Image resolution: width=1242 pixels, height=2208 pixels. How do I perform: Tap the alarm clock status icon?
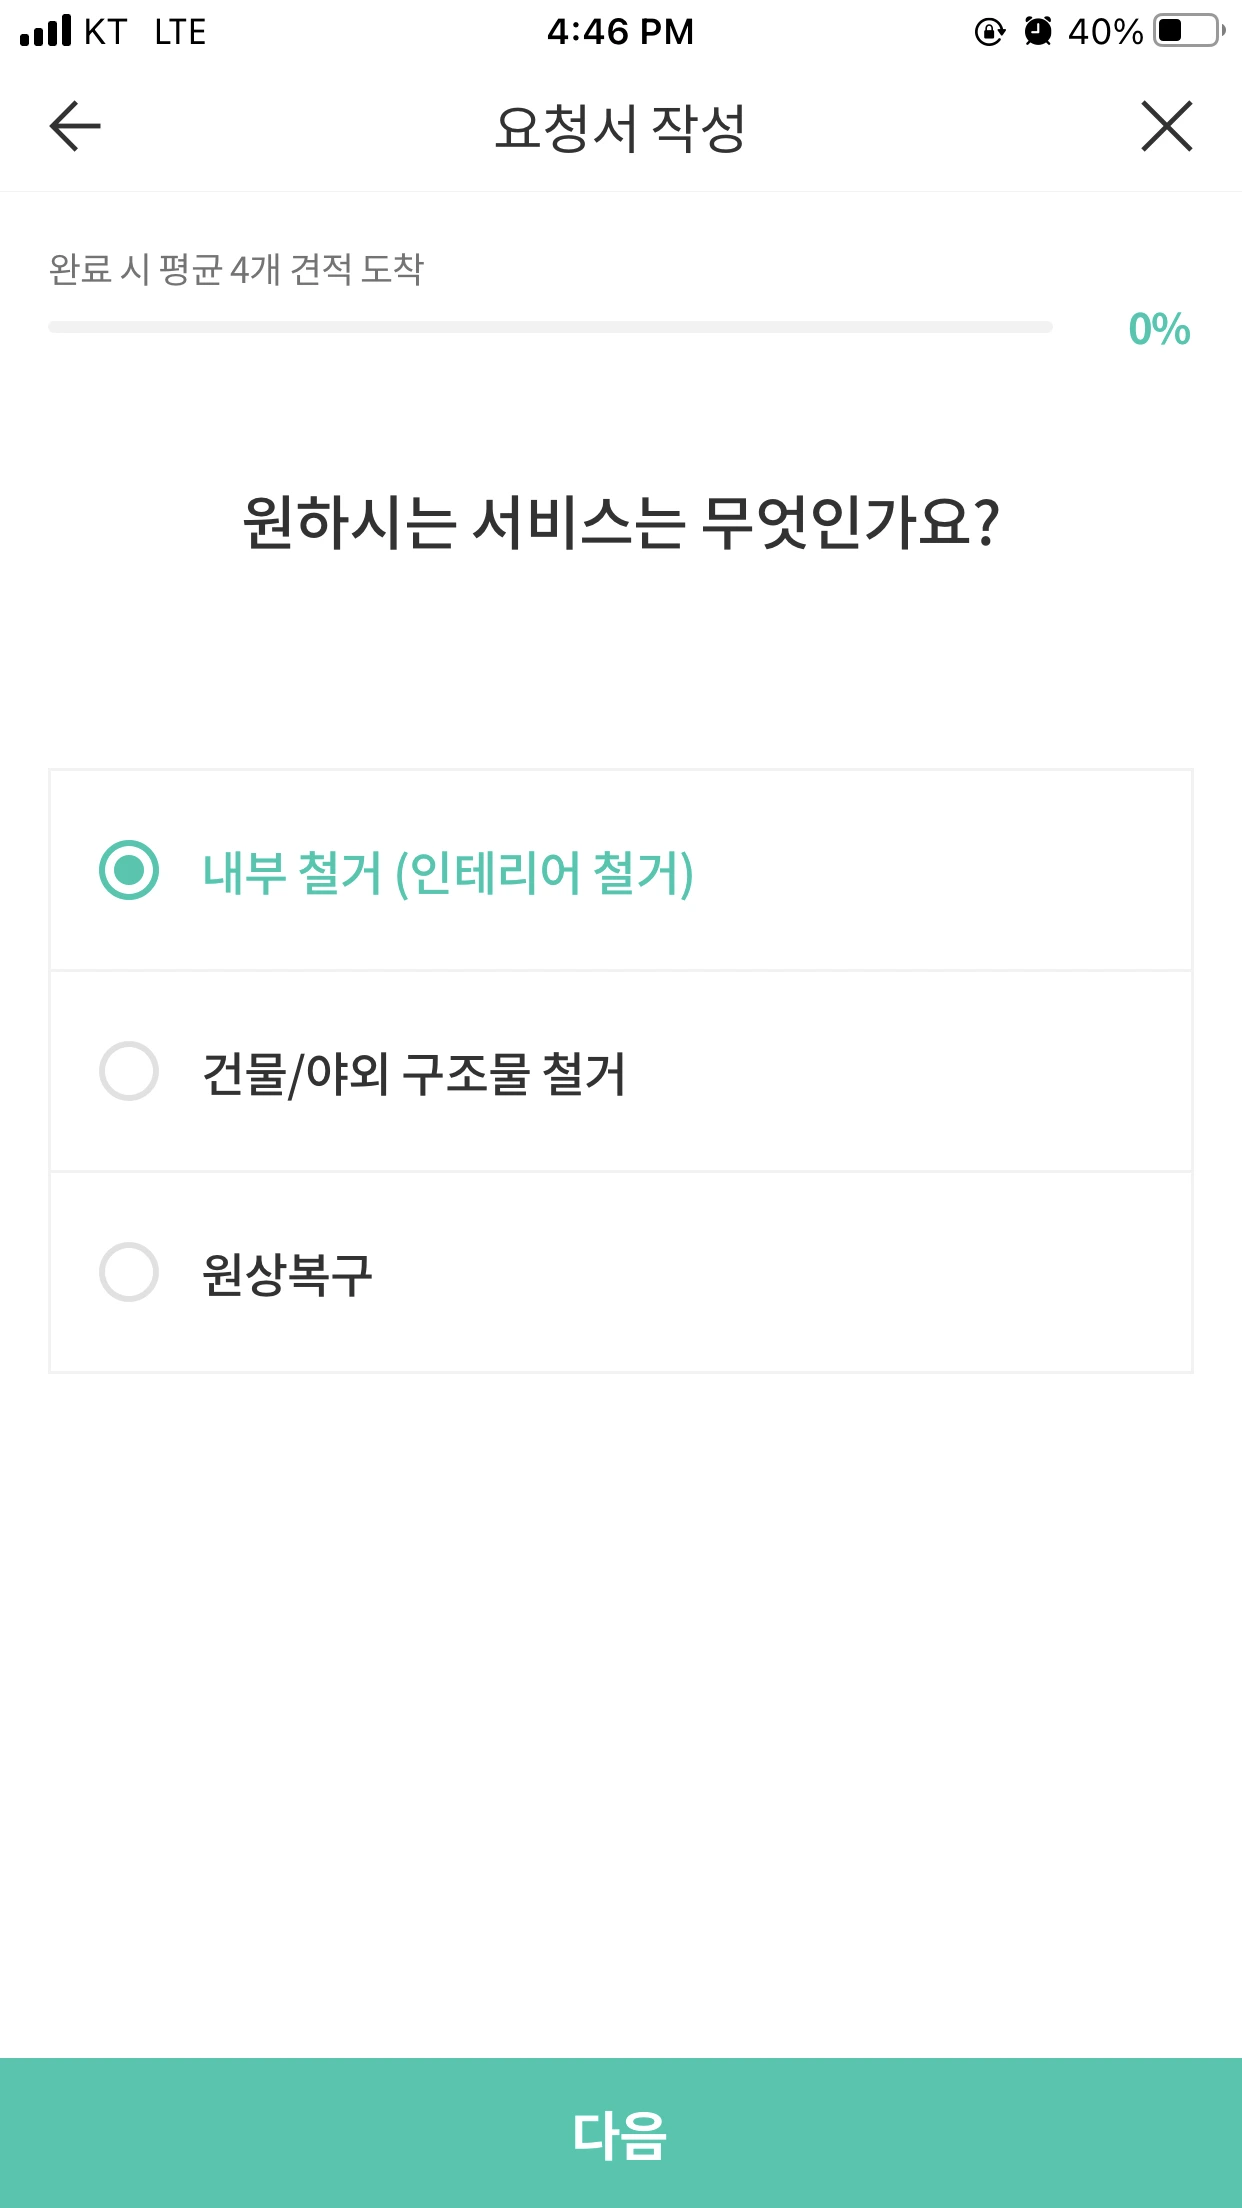(1039, 31)
